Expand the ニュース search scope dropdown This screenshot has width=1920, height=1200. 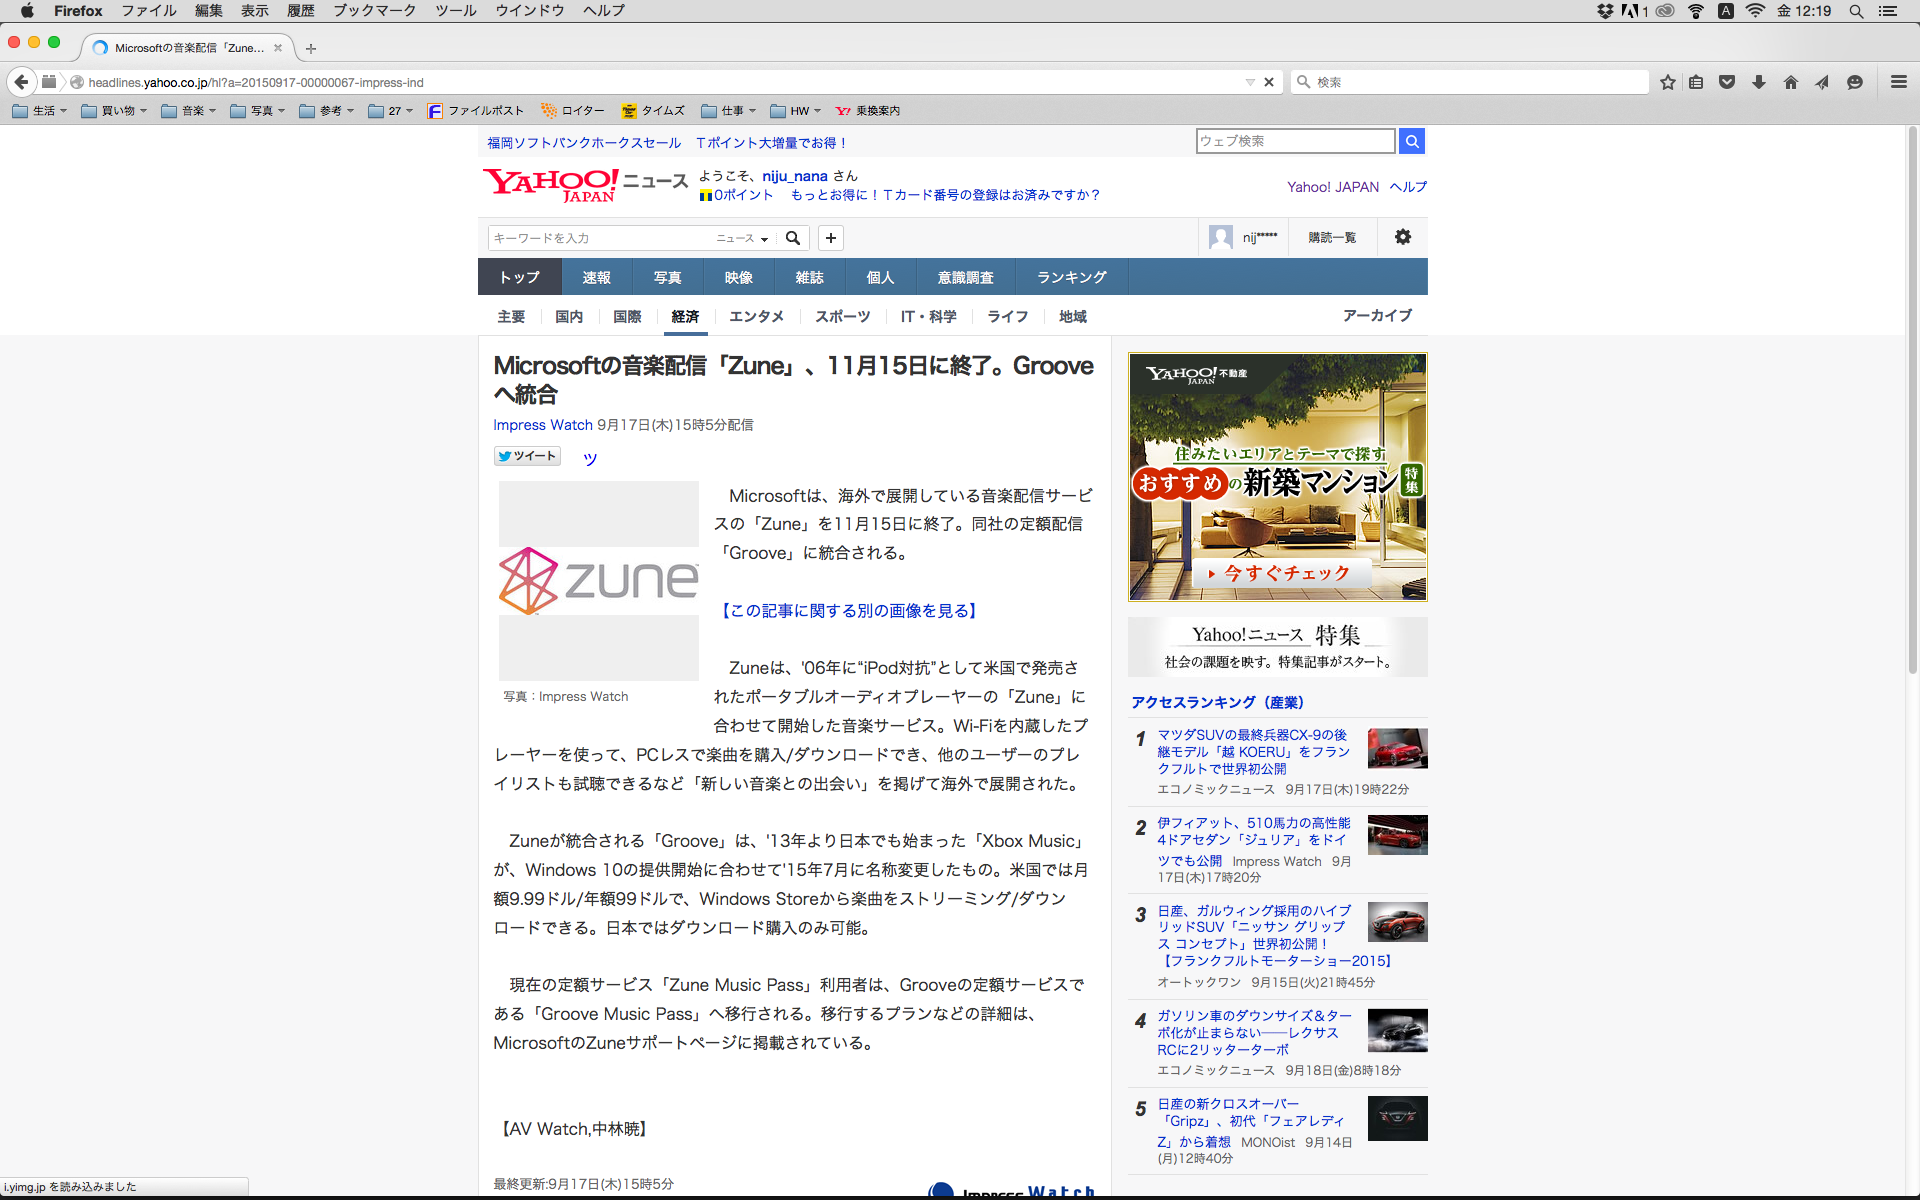click(x=742, y=238)
